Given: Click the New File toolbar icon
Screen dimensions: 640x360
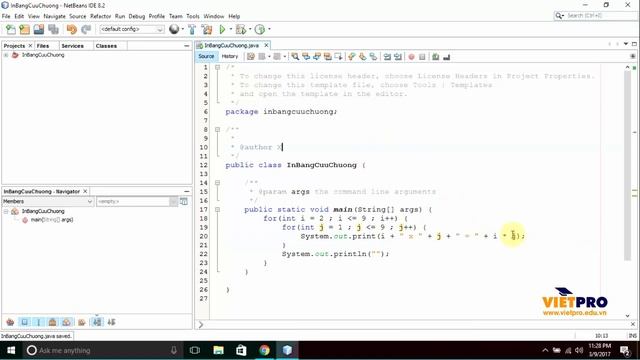Looking at the screenshot, I should coord(11,29).
